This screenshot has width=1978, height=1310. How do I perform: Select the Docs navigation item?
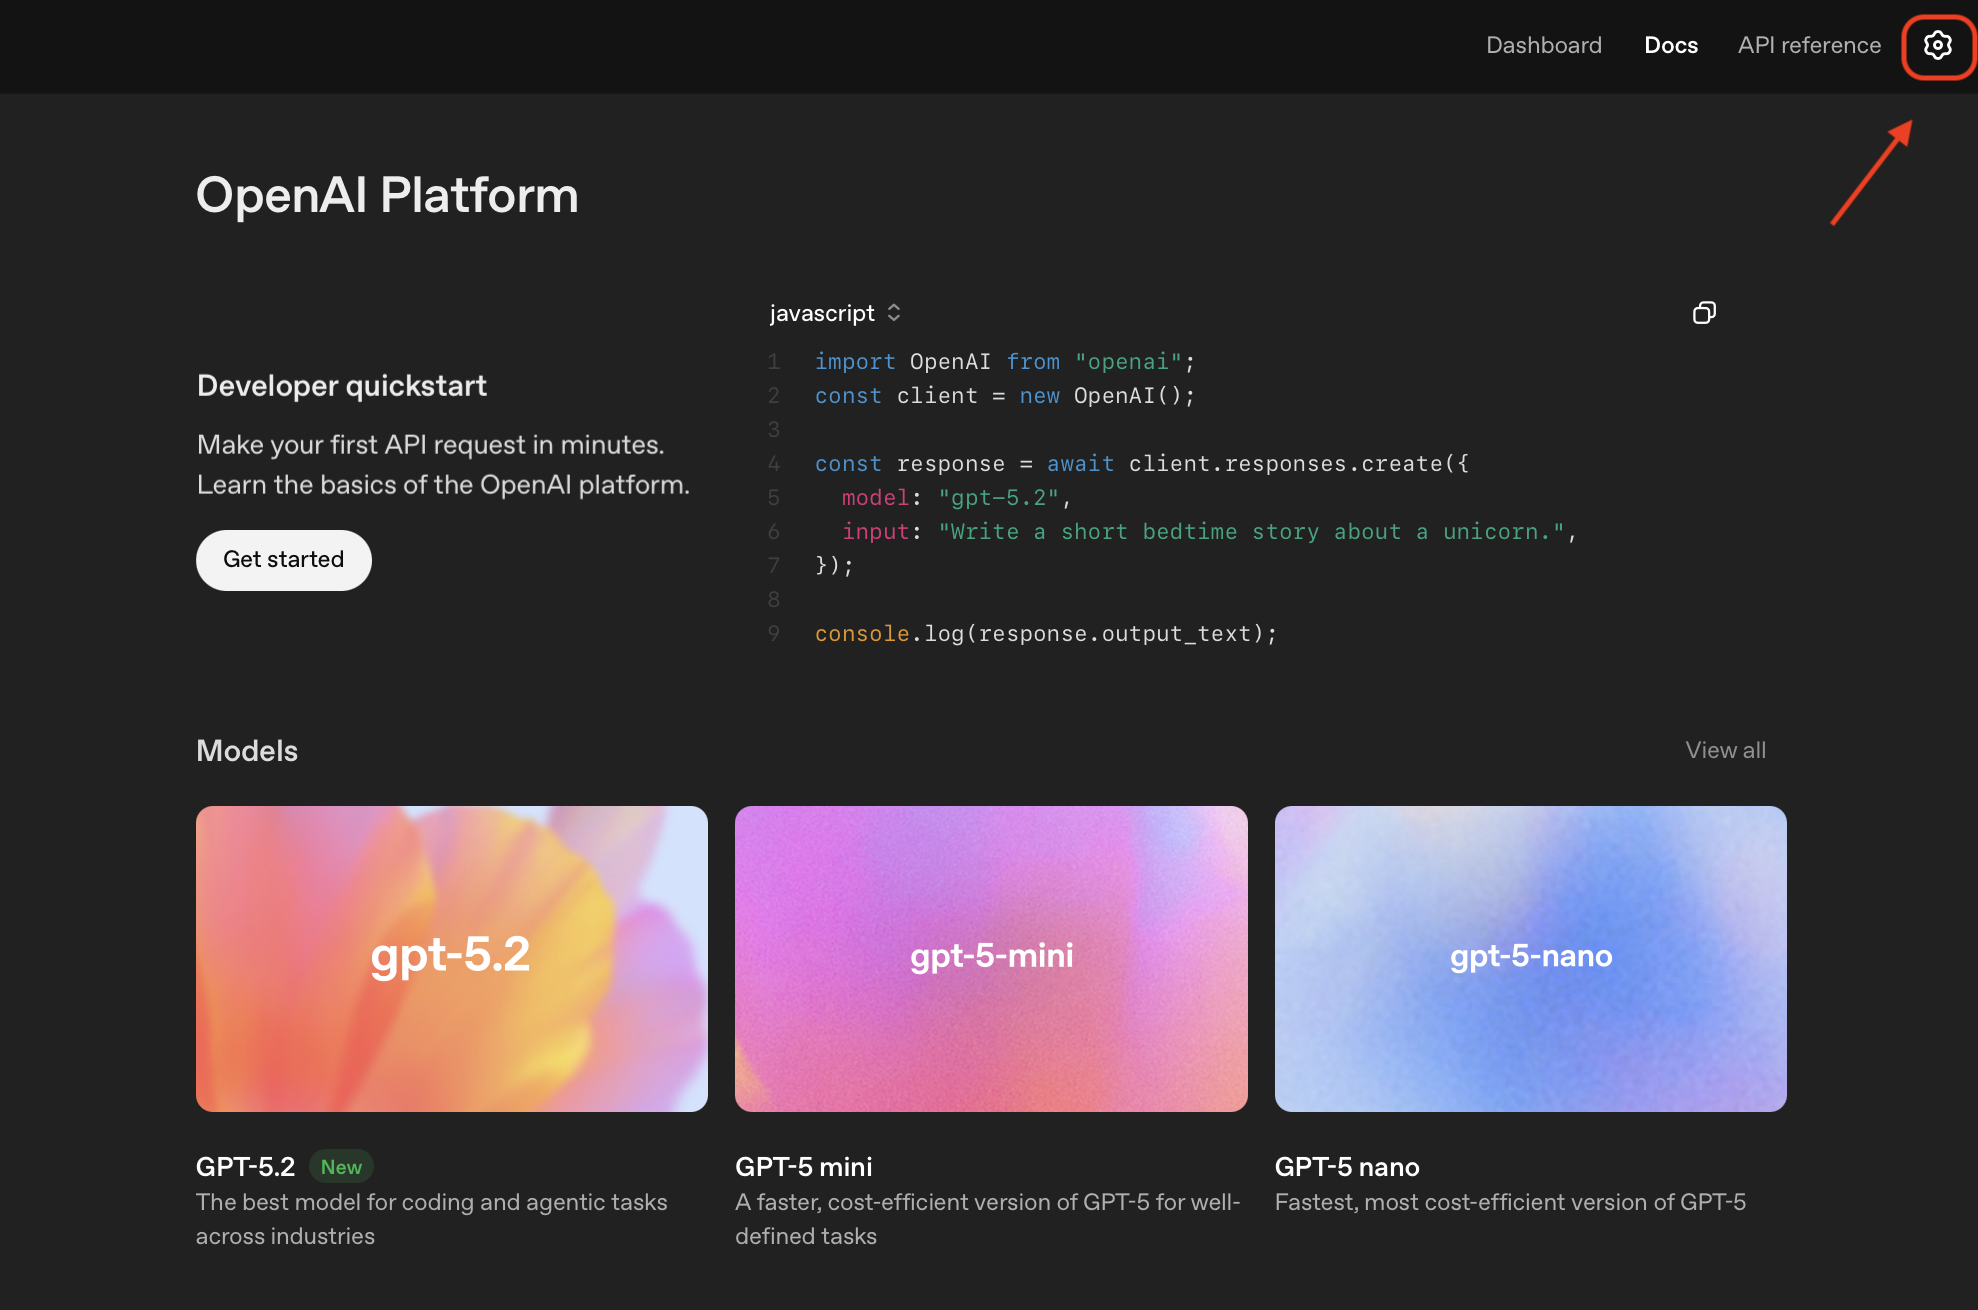coord(1670,45)
